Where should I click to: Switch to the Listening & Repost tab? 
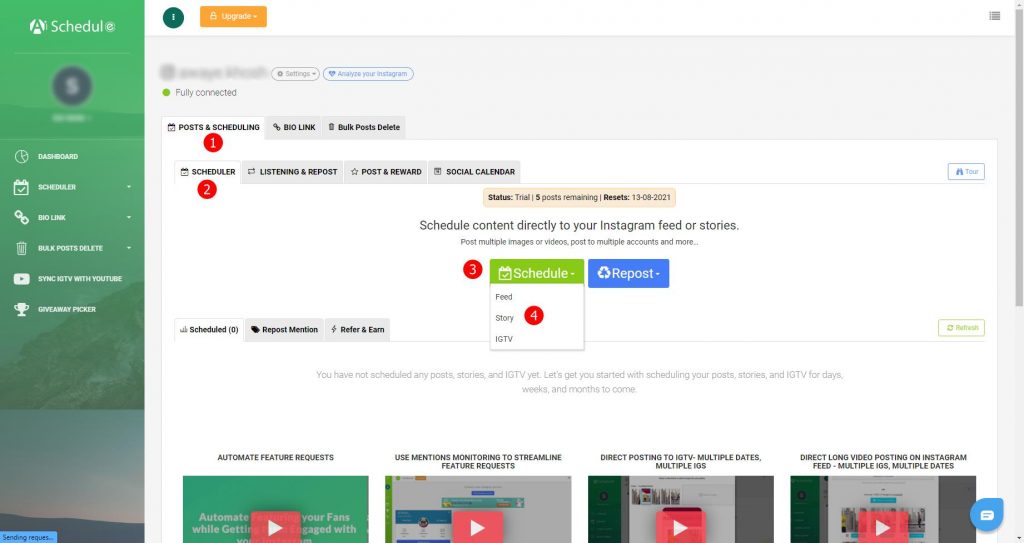292,171
